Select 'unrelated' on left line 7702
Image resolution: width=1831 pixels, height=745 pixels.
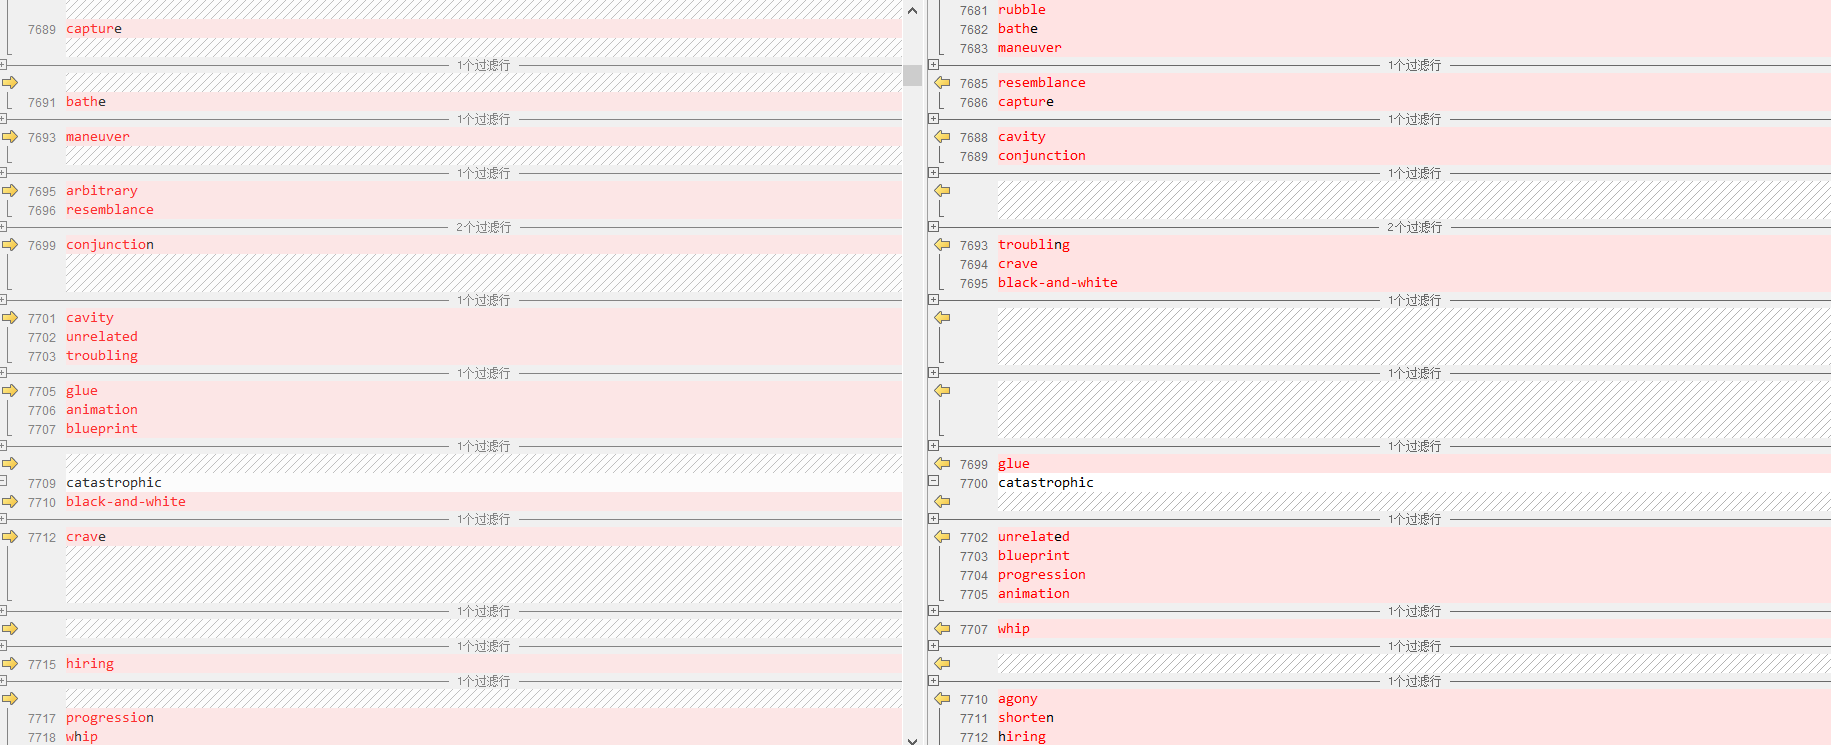point(102,337)
